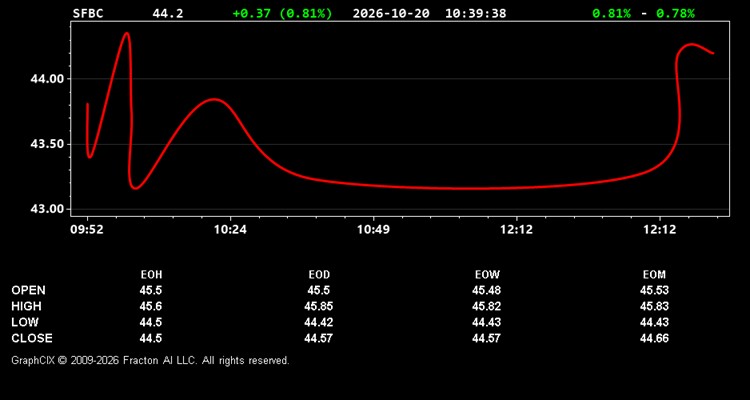750x400 pixels.
Task: Click the SFBC ticker symbol
Action: pos(88,13)
